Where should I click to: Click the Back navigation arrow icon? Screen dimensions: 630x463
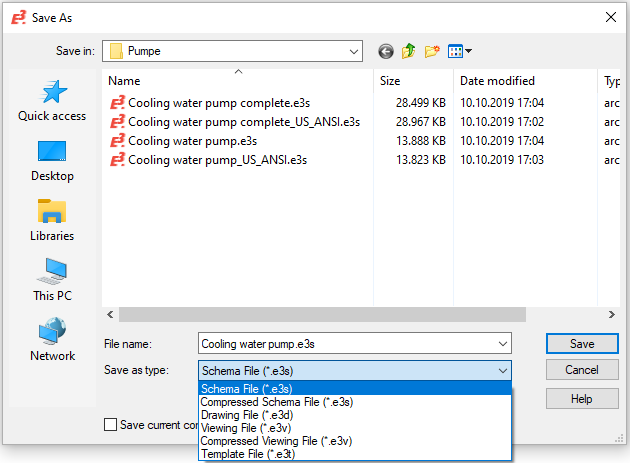point(386,51)
